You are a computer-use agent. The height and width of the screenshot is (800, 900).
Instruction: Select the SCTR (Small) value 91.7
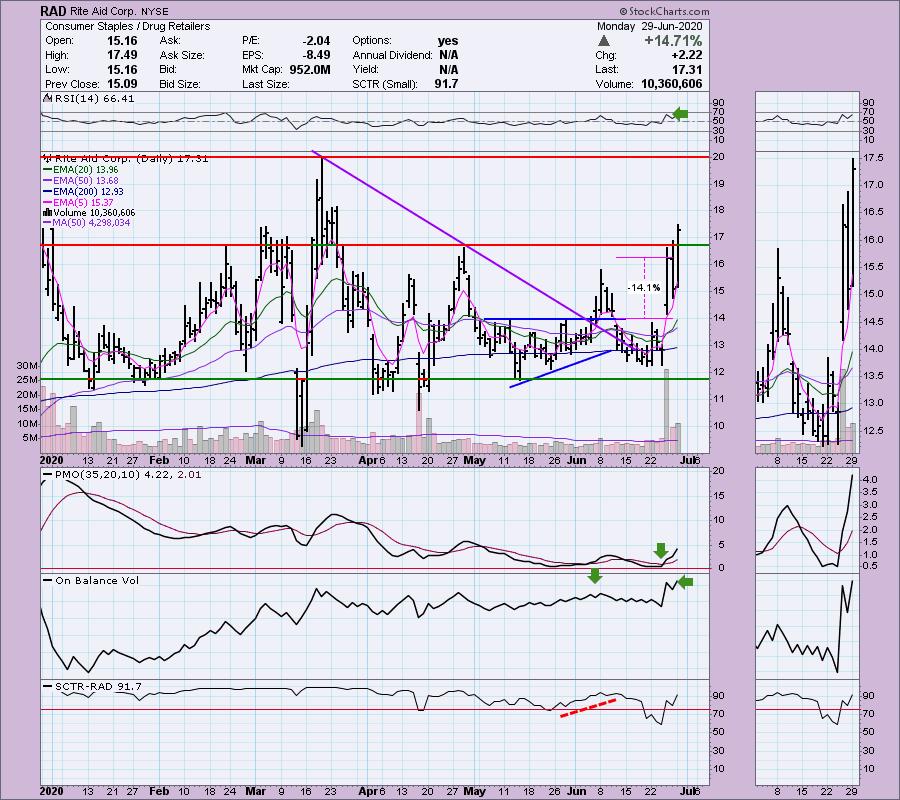pos(447,84)
